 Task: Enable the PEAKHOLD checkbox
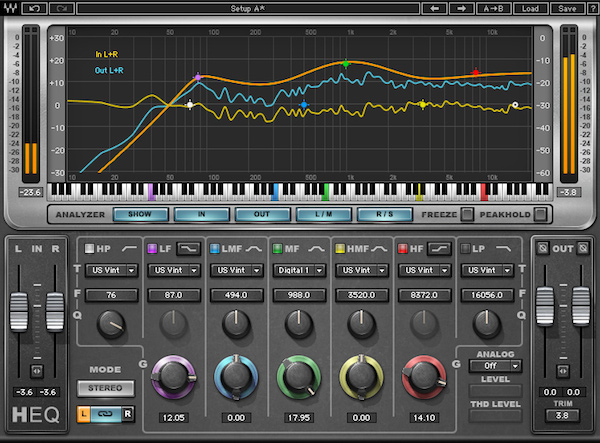pyautogui.click(x=540, y=213)
